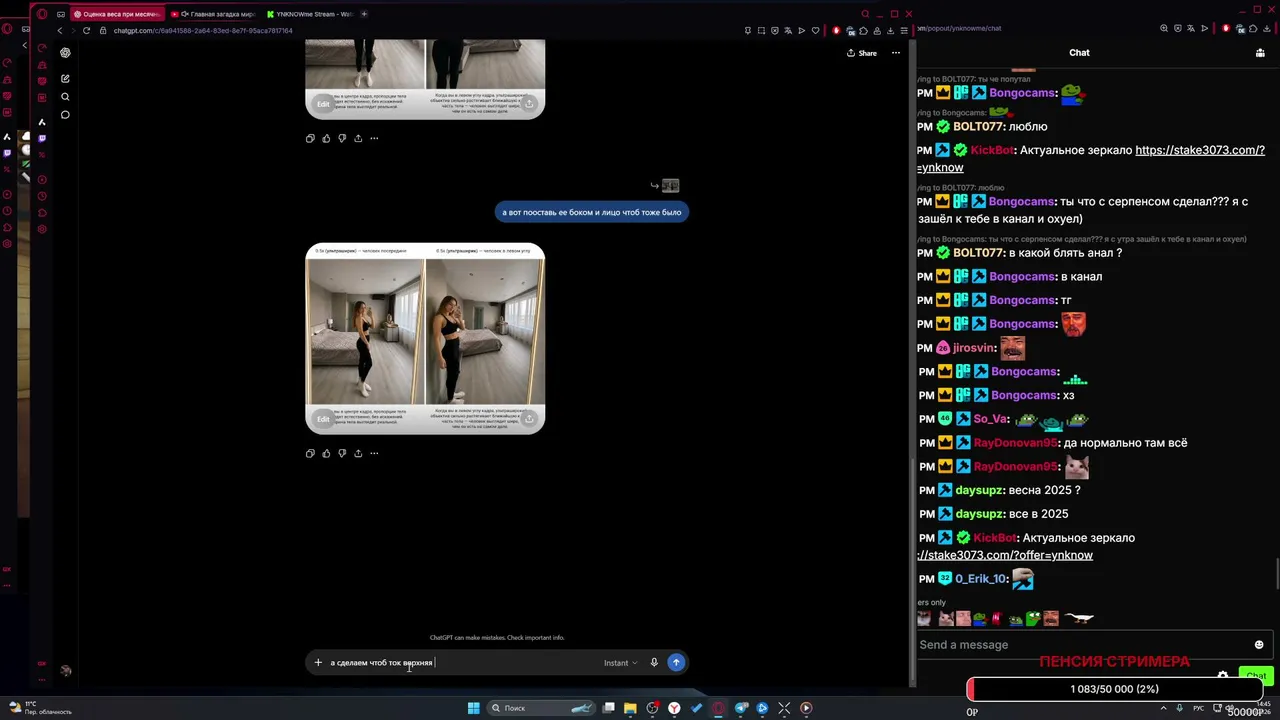The width and height of the screenshot is (1280, 720).
Task: Open the Opera menu logo button
Action: tap(42, 14)
